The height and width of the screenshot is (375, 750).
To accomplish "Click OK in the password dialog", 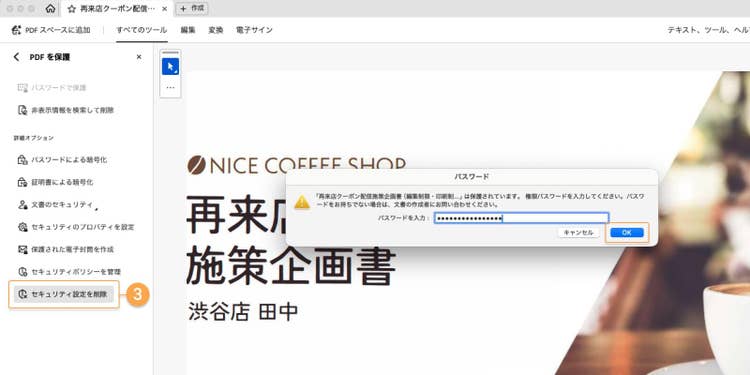I will pos(627,232).
